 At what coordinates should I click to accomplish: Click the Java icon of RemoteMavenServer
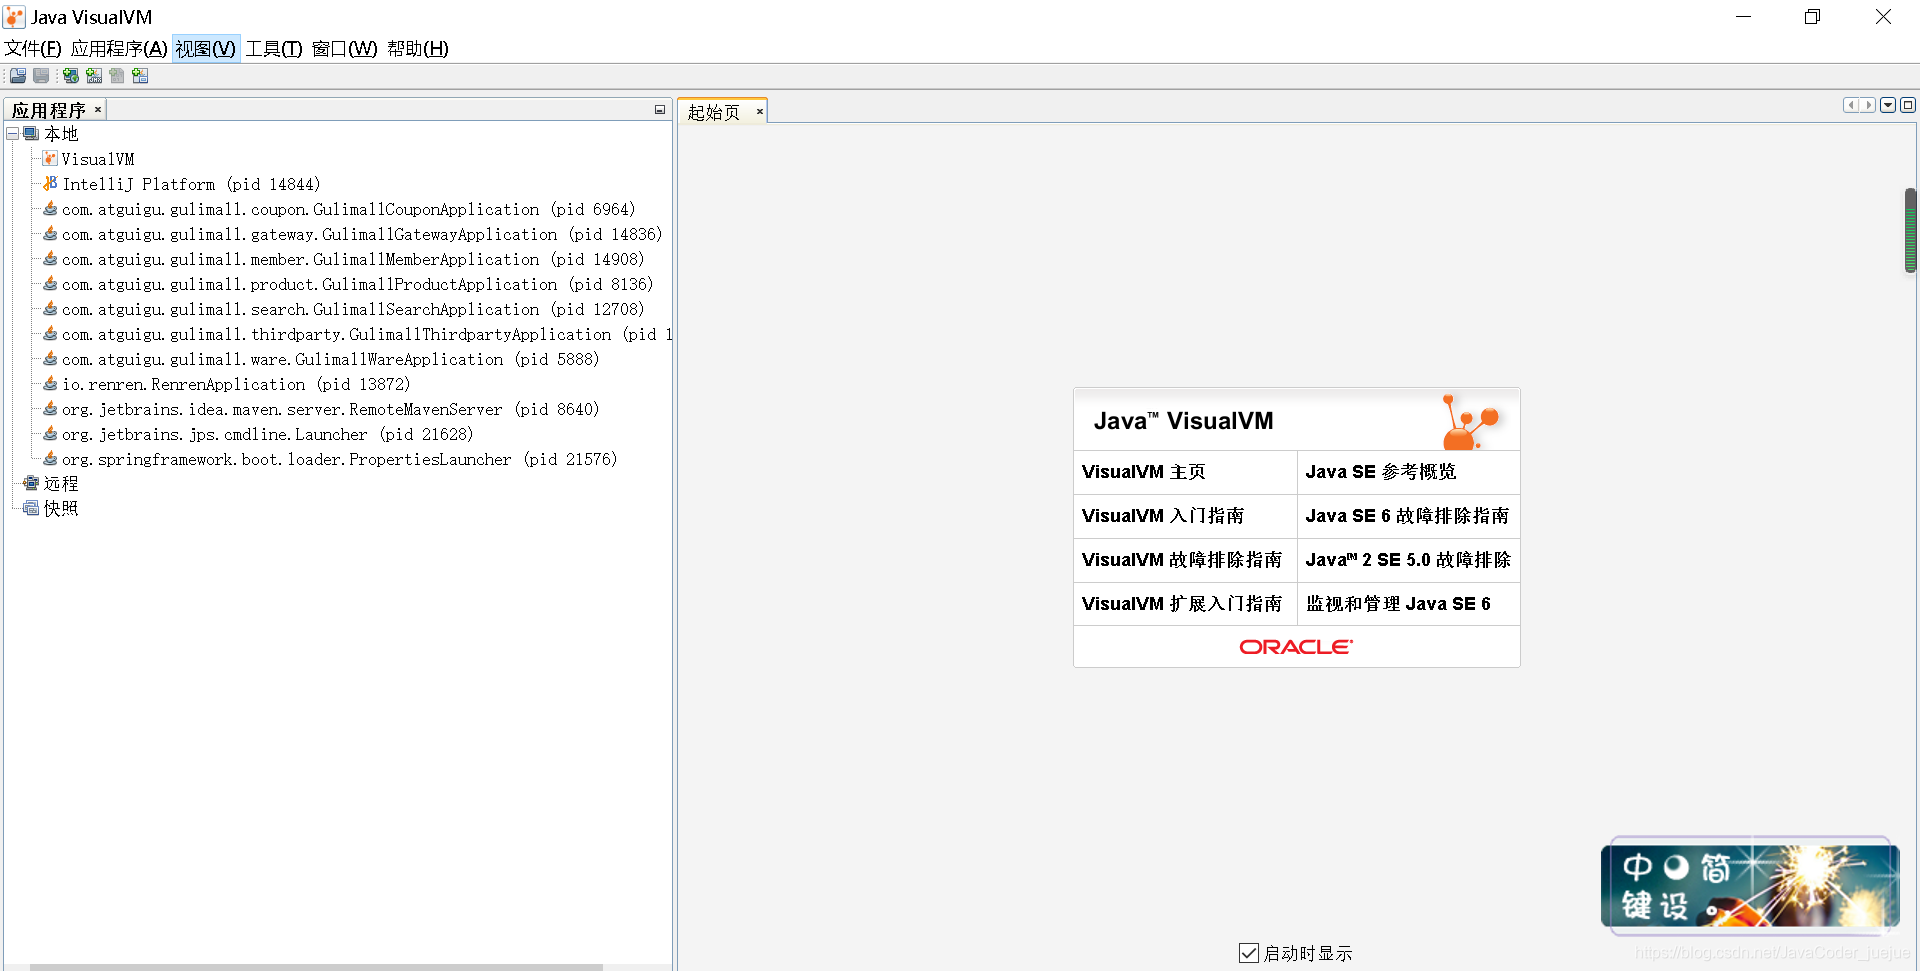point(50,409)
